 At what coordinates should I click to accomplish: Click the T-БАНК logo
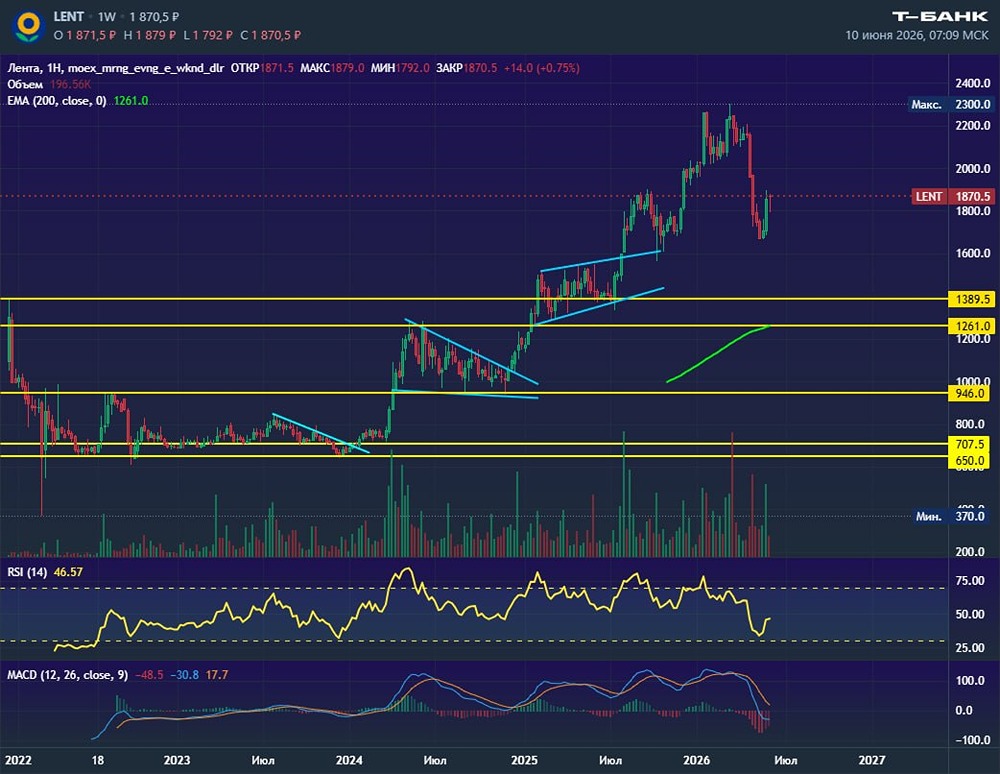(940, 17)
